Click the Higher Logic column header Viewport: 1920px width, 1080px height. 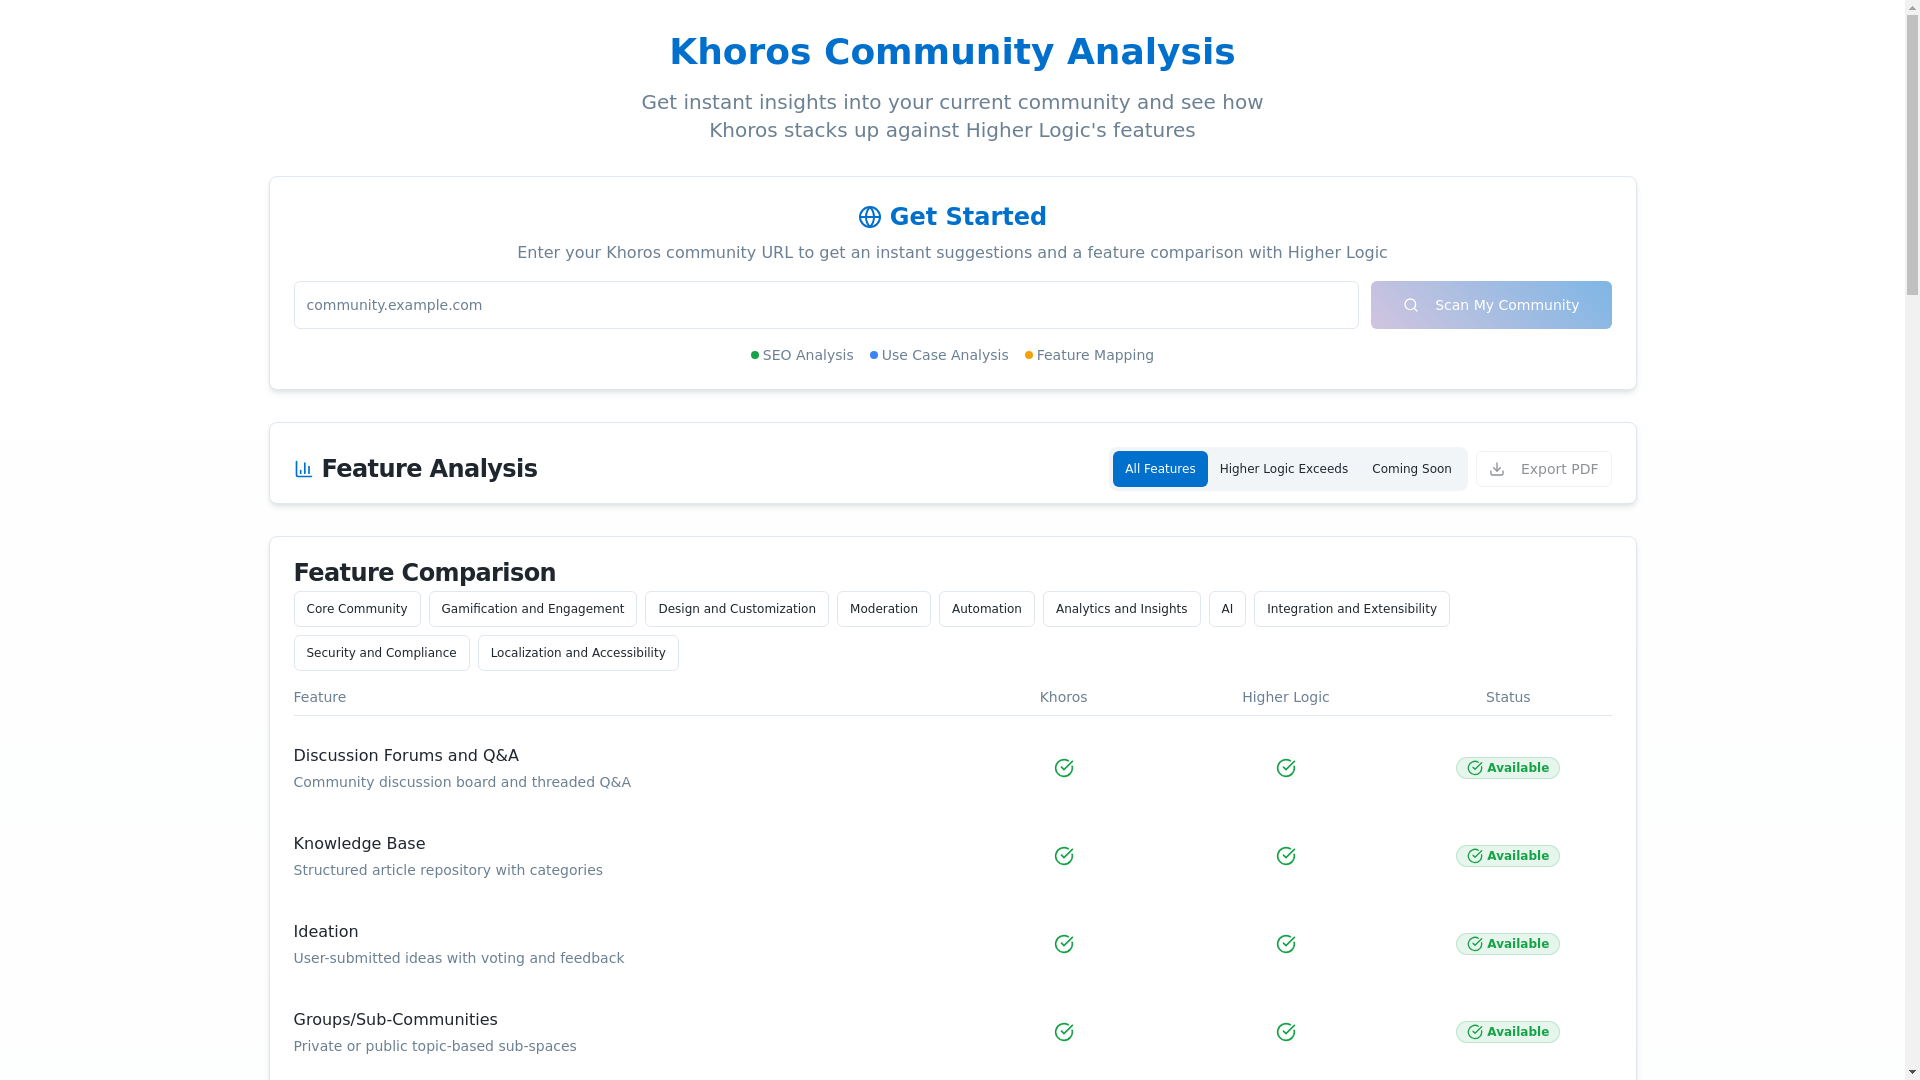tap(1285, 697)
